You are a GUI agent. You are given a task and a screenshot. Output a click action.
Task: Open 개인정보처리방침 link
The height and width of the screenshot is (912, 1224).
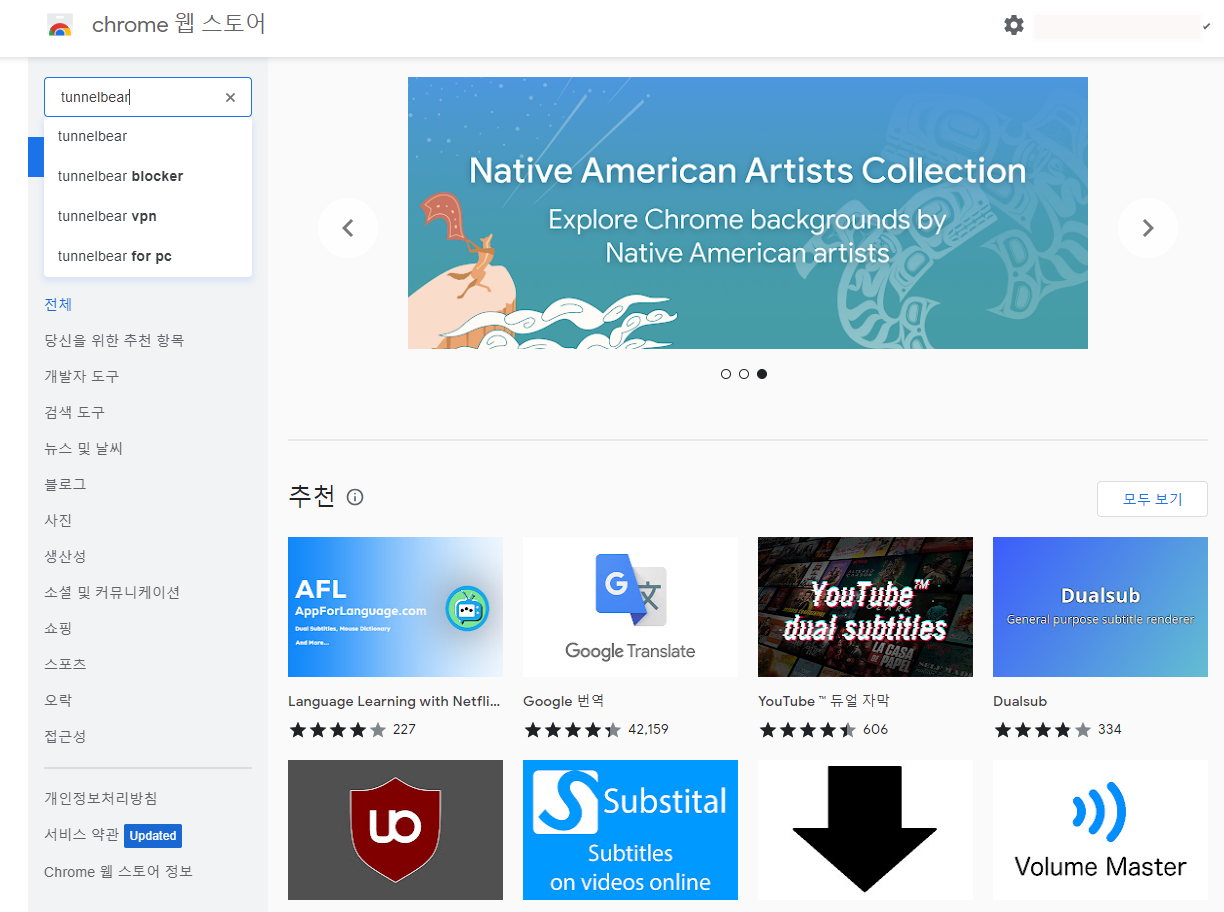tap(101, 798)
